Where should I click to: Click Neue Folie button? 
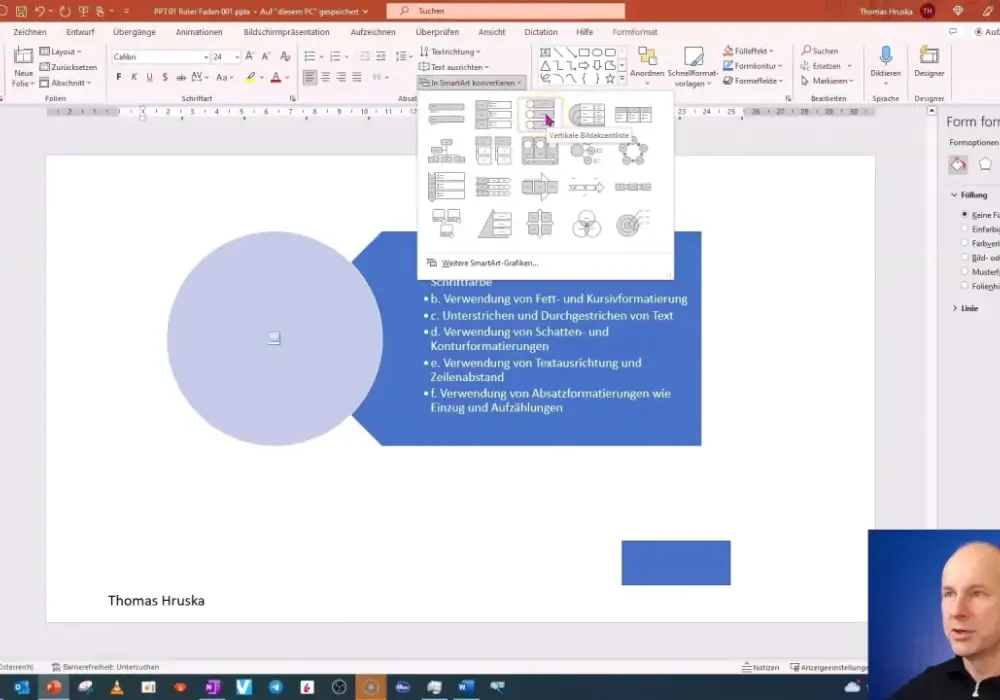[23, 67]
